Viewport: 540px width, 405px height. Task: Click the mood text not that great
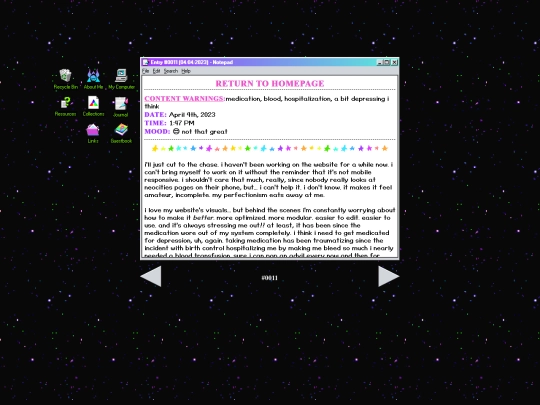pos(205,132)
